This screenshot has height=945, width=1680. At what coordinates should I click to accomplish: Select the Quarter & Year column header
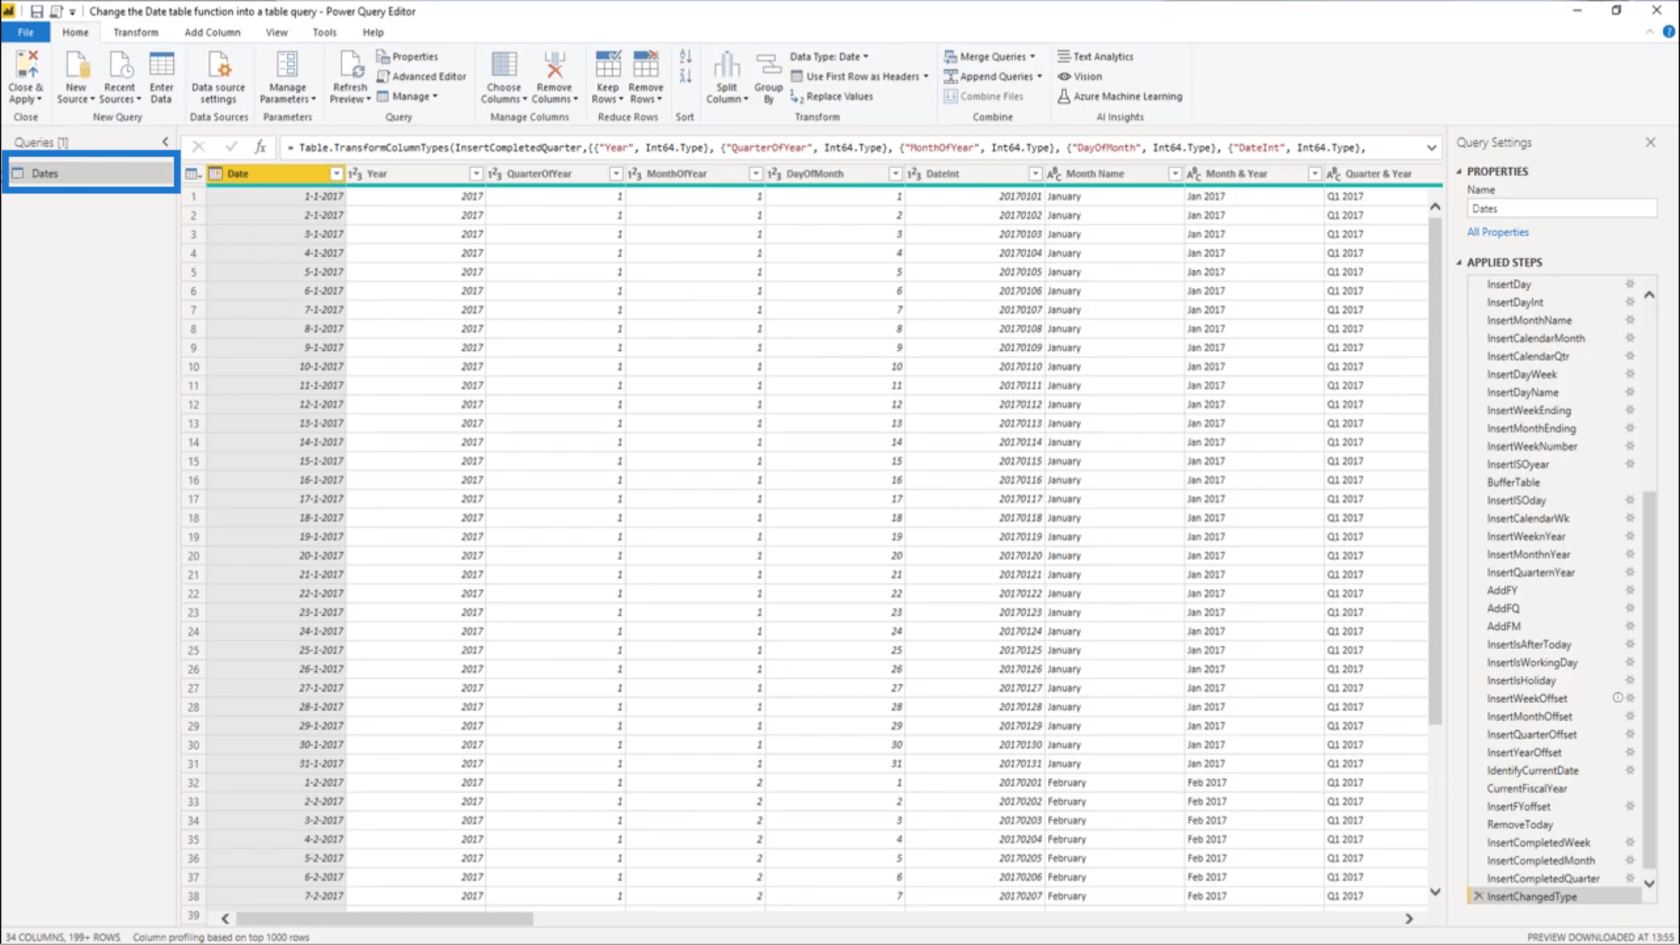(1378, 174)
